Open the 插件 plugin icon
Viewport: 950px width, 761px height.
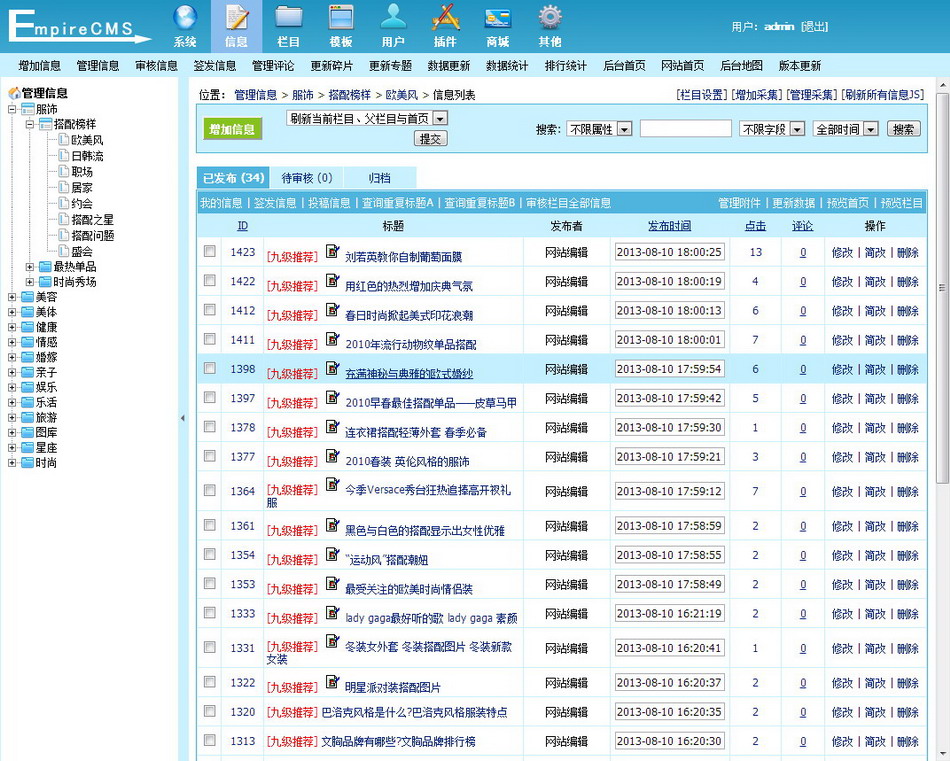pyautogui.click(x=445, y=19)
